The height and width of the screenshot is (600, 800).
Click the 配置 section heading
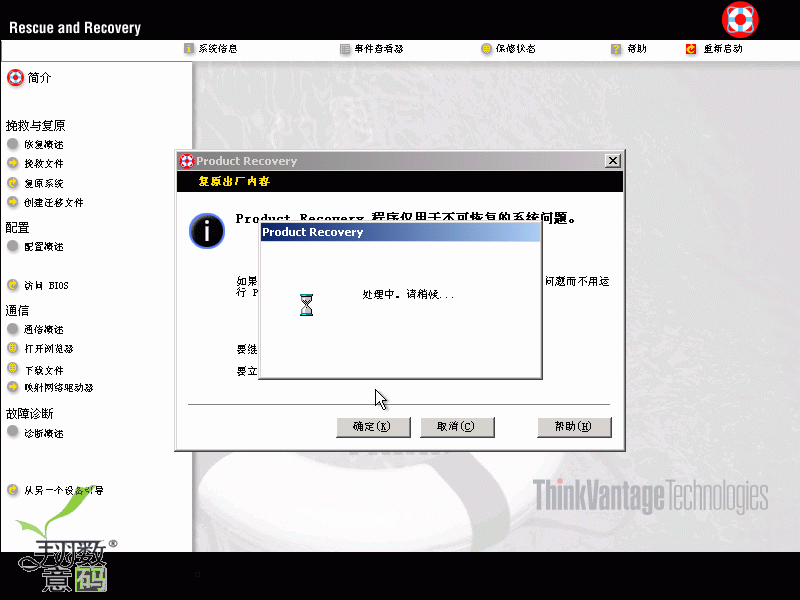point(17,228)
